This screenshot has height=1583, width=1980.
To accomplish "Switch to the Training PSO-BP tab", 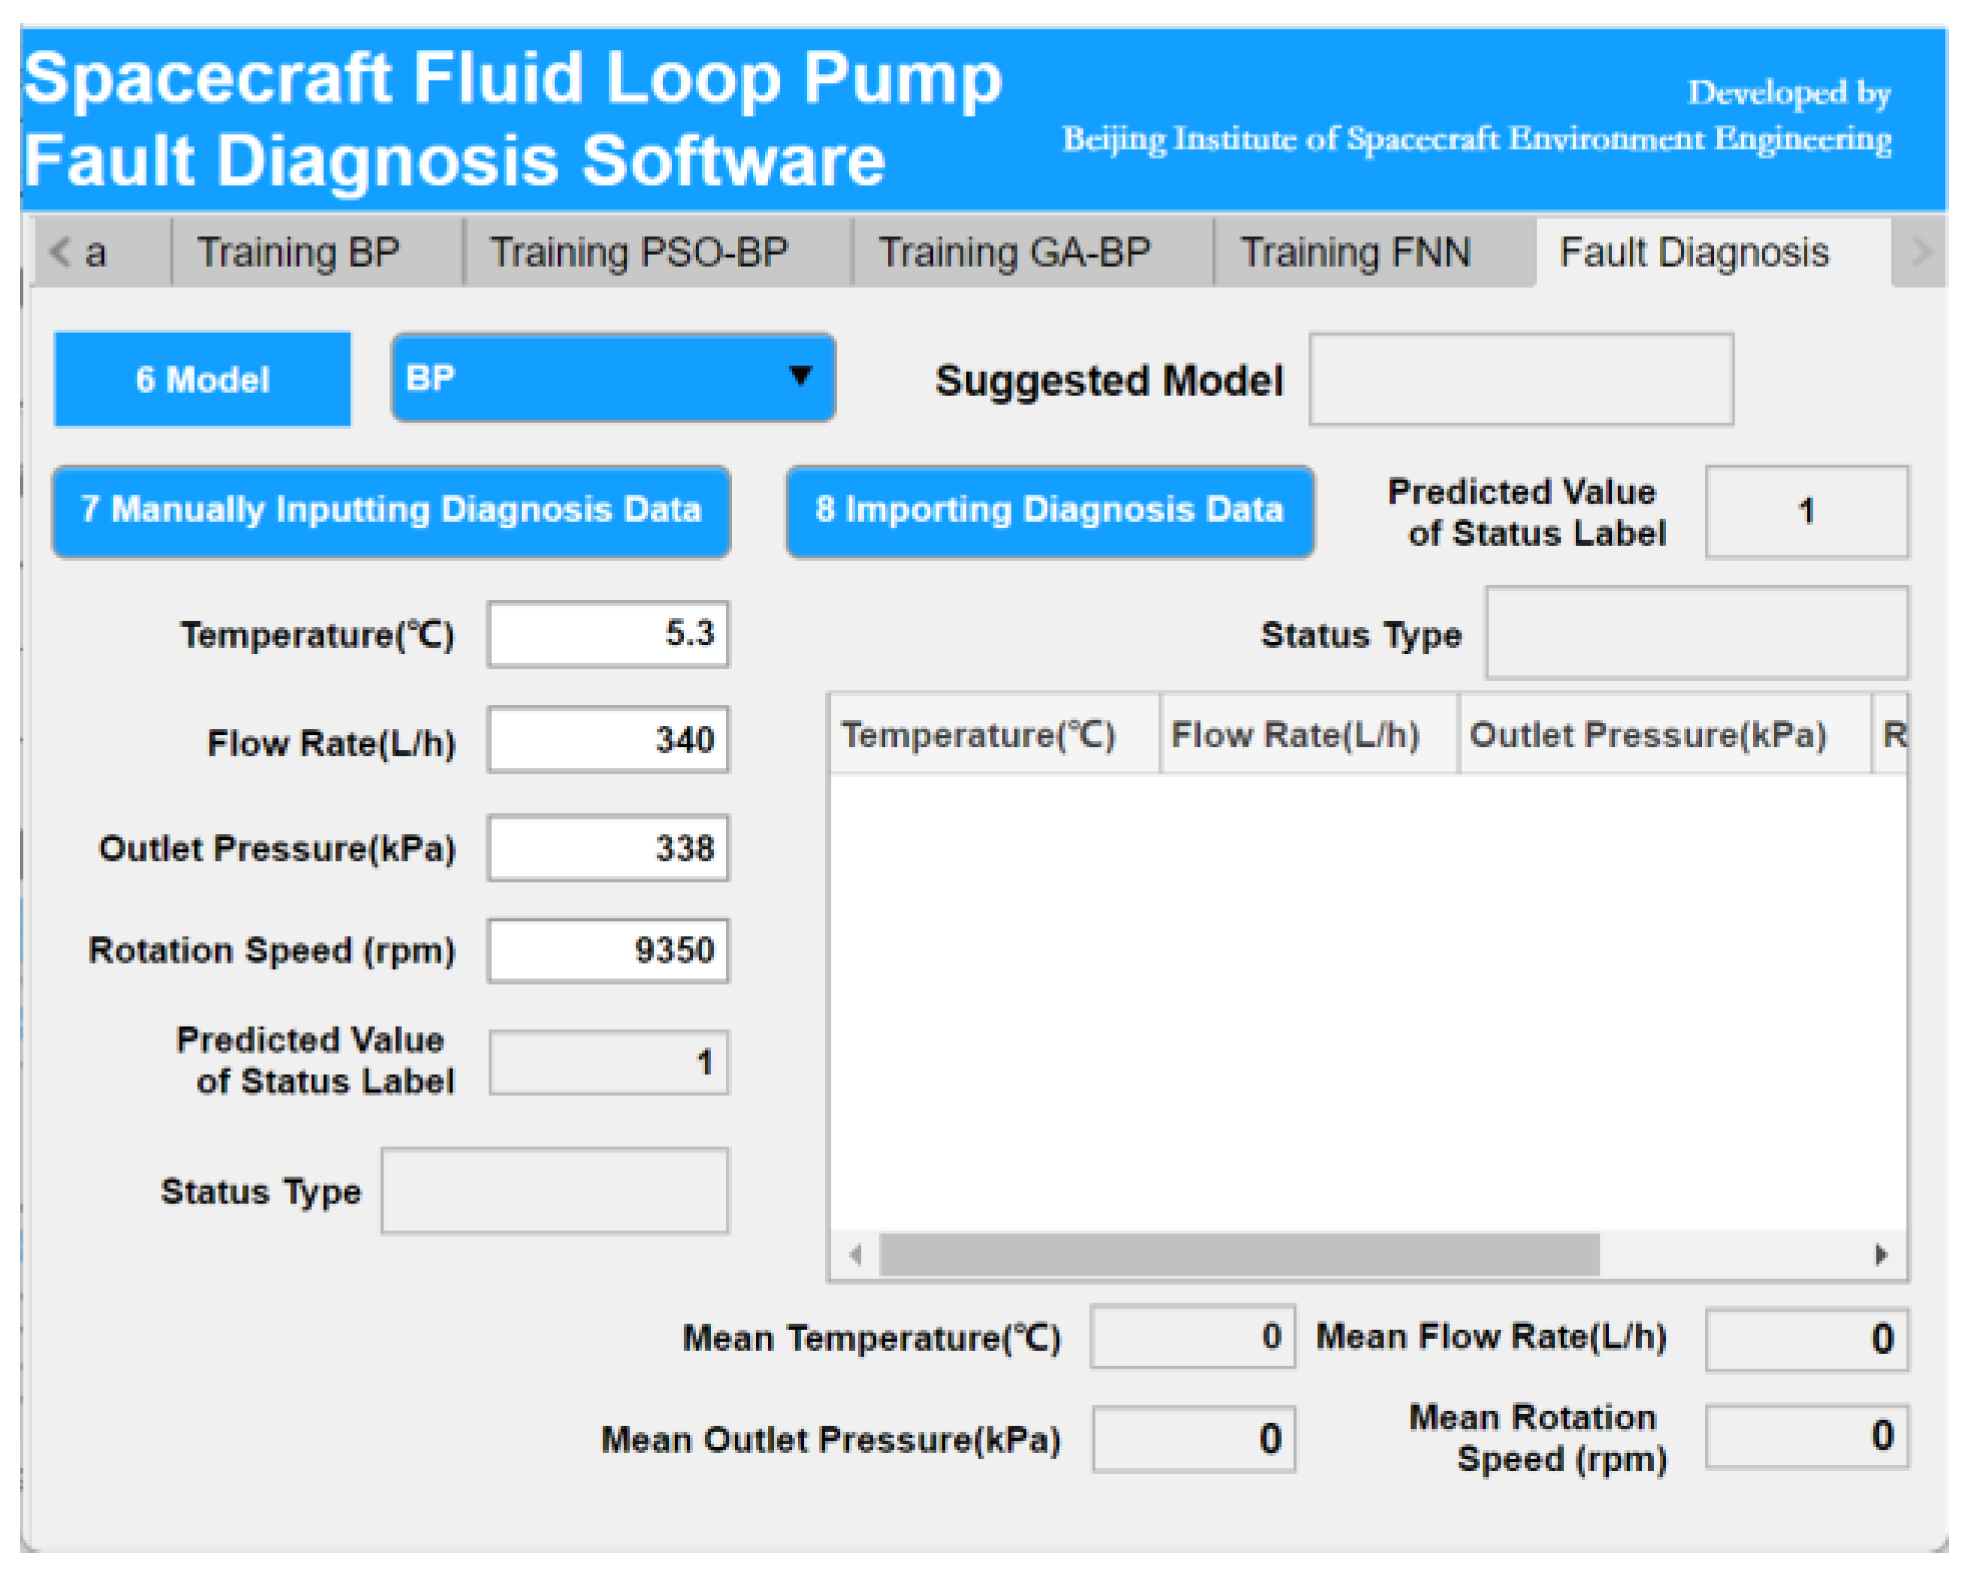I will [639, 252].
